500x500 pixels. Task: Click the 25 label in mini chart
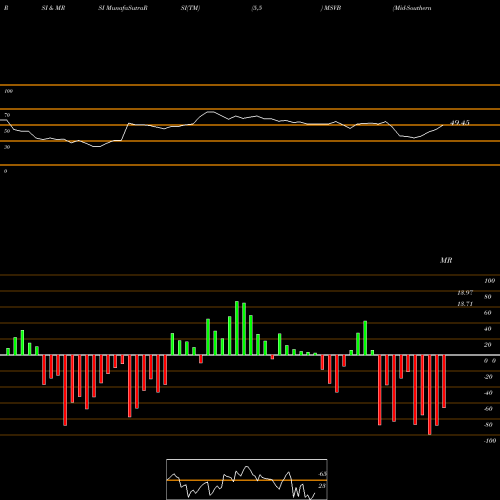coord(322,486)
